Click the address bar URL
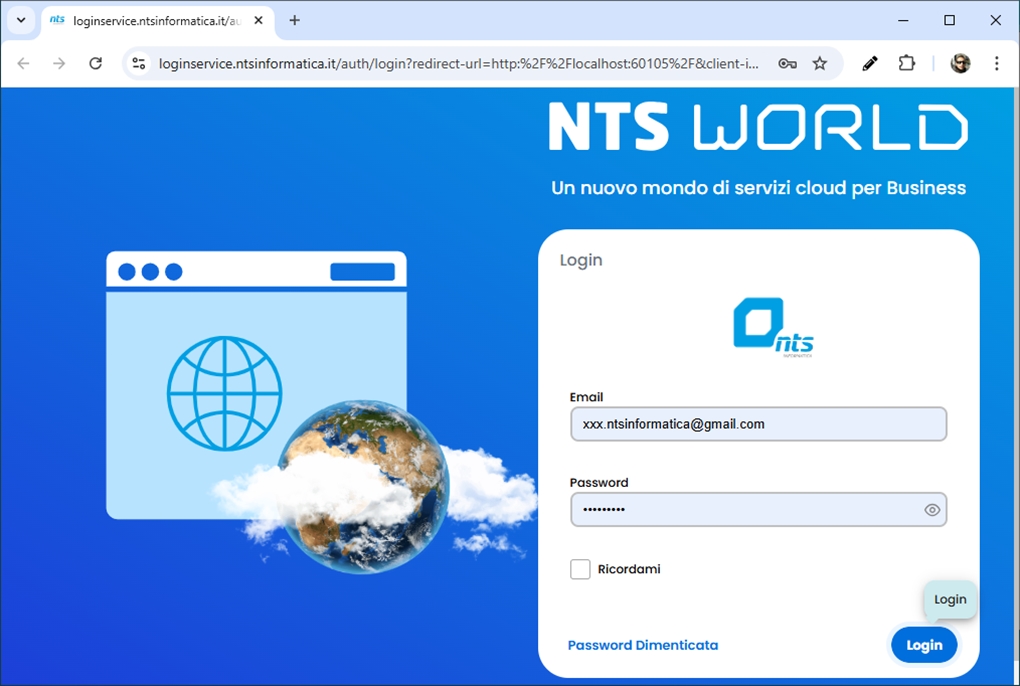Image resolution: width=1020 pixels, height=686 pixels. point(458,63)
